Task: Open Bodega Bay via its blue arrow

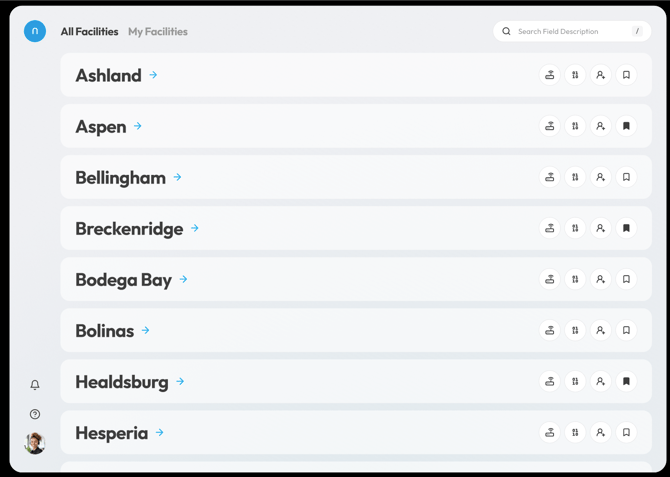Action: 183,279
